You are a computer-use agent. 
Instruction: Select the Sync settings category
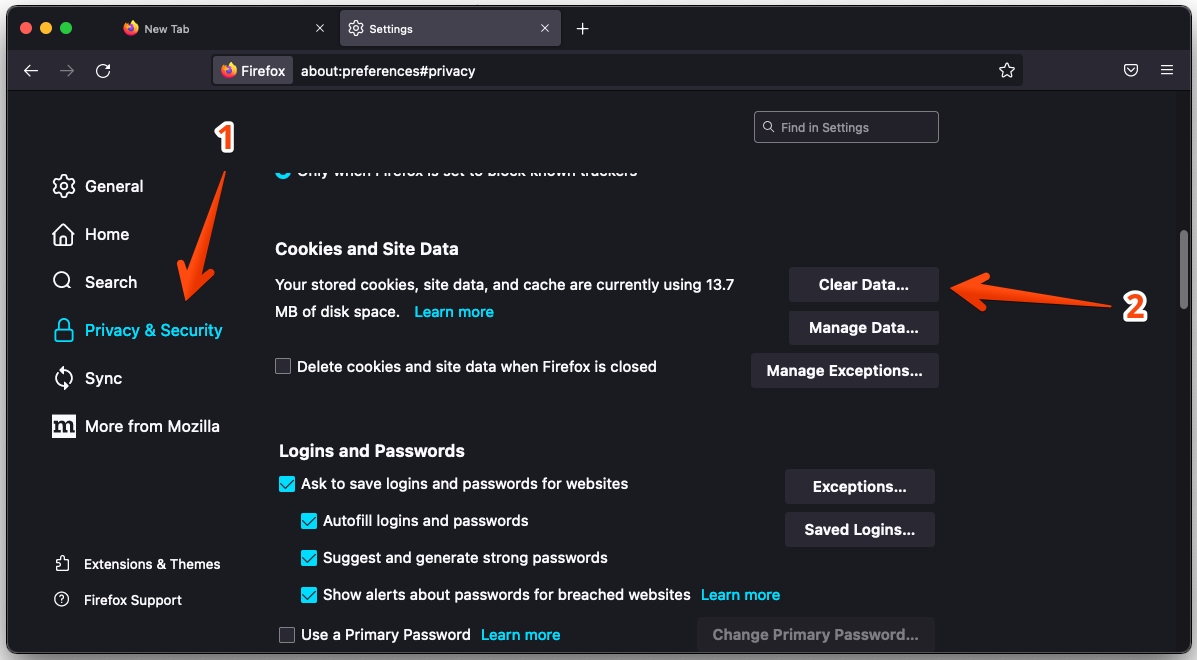(103, 378)
